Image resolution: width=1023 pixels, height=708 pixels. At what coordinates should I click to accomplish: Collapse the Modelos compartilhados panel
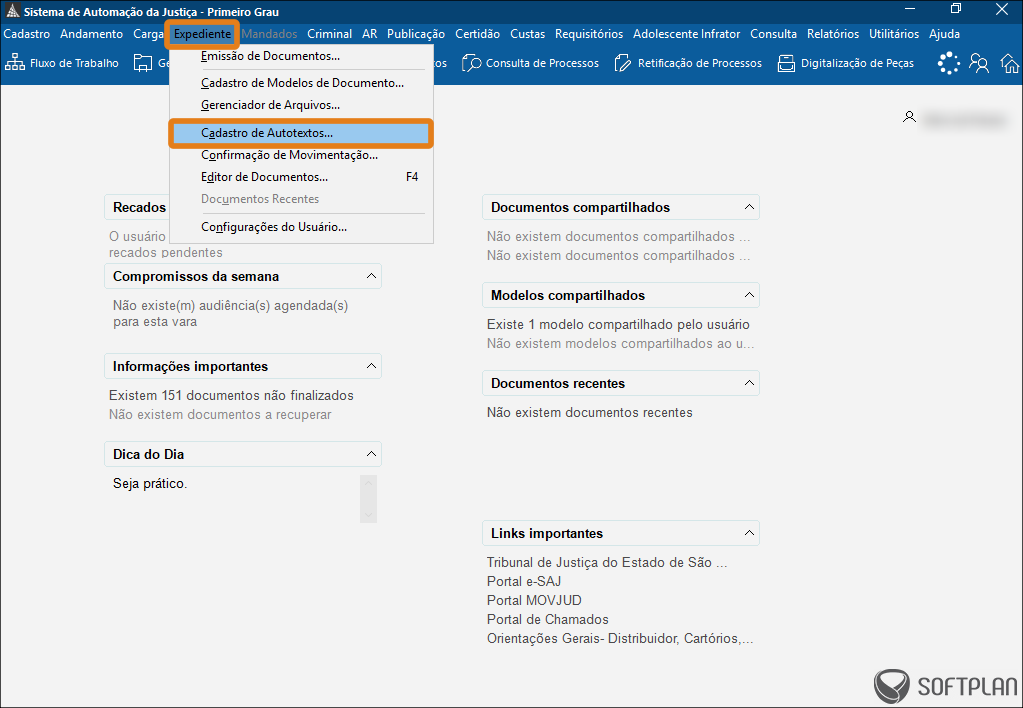tap(749, 295)
